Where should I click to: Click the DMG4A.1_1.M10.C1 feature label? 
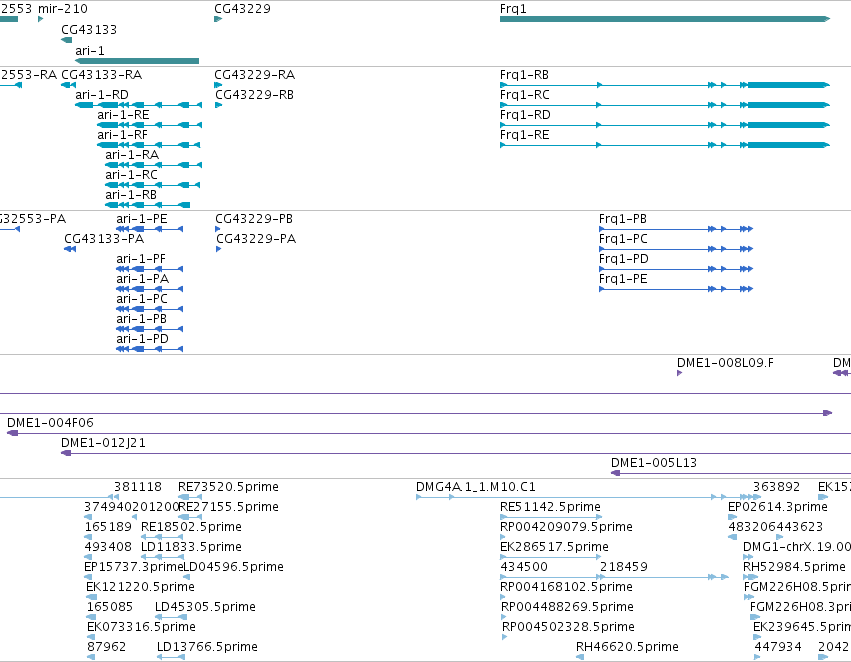coord(476,487)
